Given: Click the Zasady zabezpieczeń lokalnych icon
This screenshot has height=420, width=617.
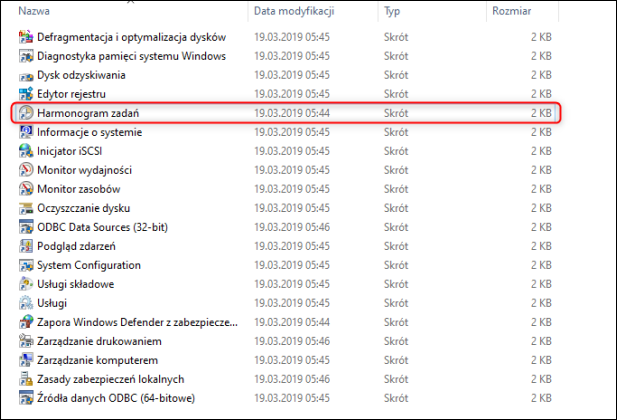Looking at the screenshot, I should (26, 379).
